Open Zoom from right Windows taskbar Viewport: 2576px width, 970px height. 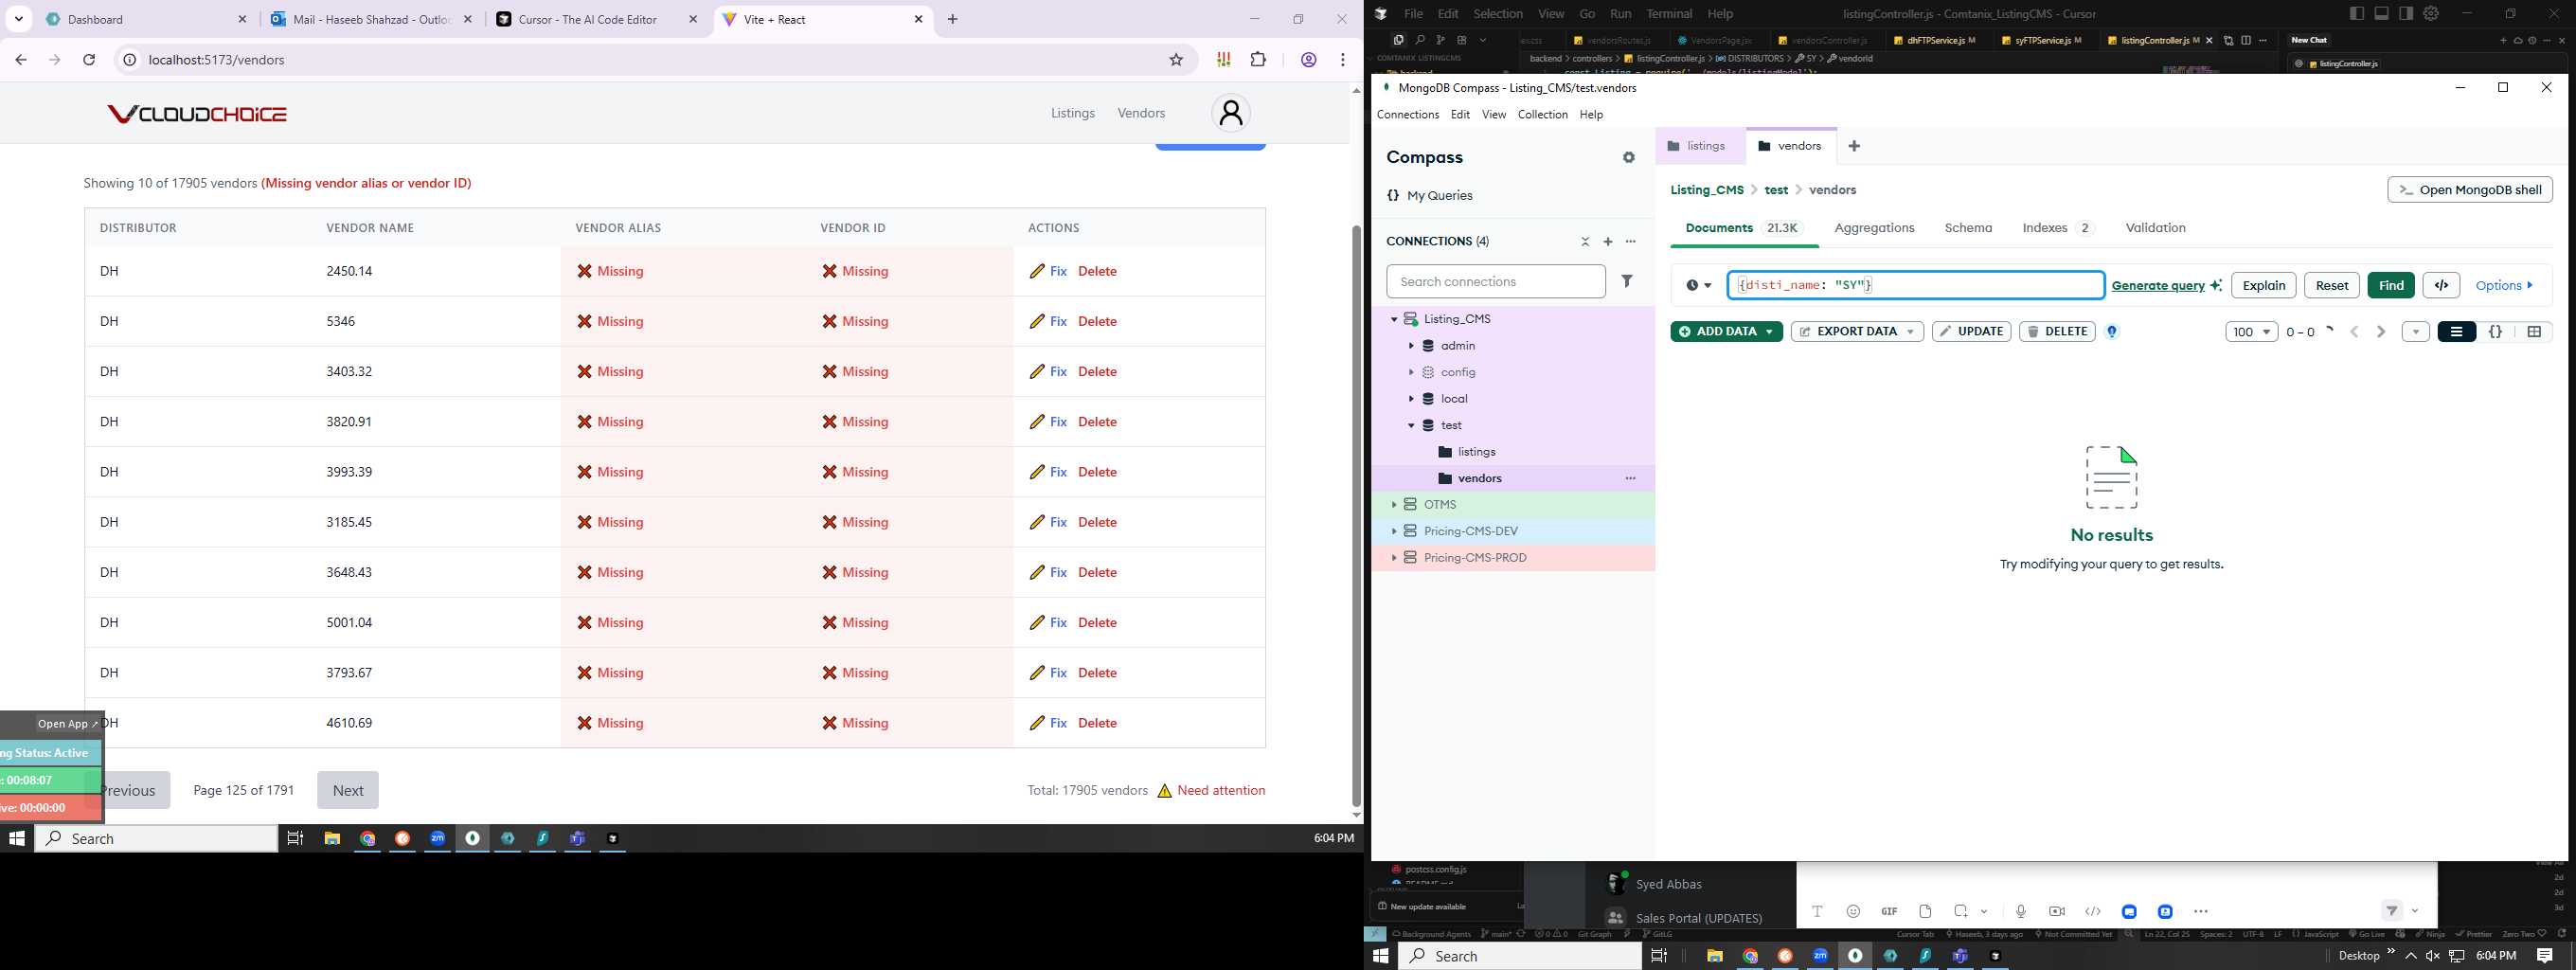tap(1820, 956)
